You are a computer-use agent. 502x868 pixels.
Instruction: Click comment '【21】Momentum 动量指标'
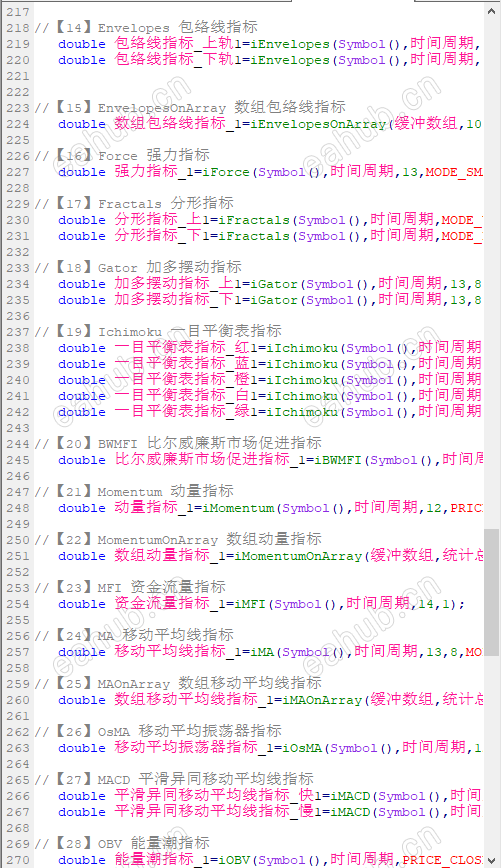pyautogui.click(x=134, y=492)
